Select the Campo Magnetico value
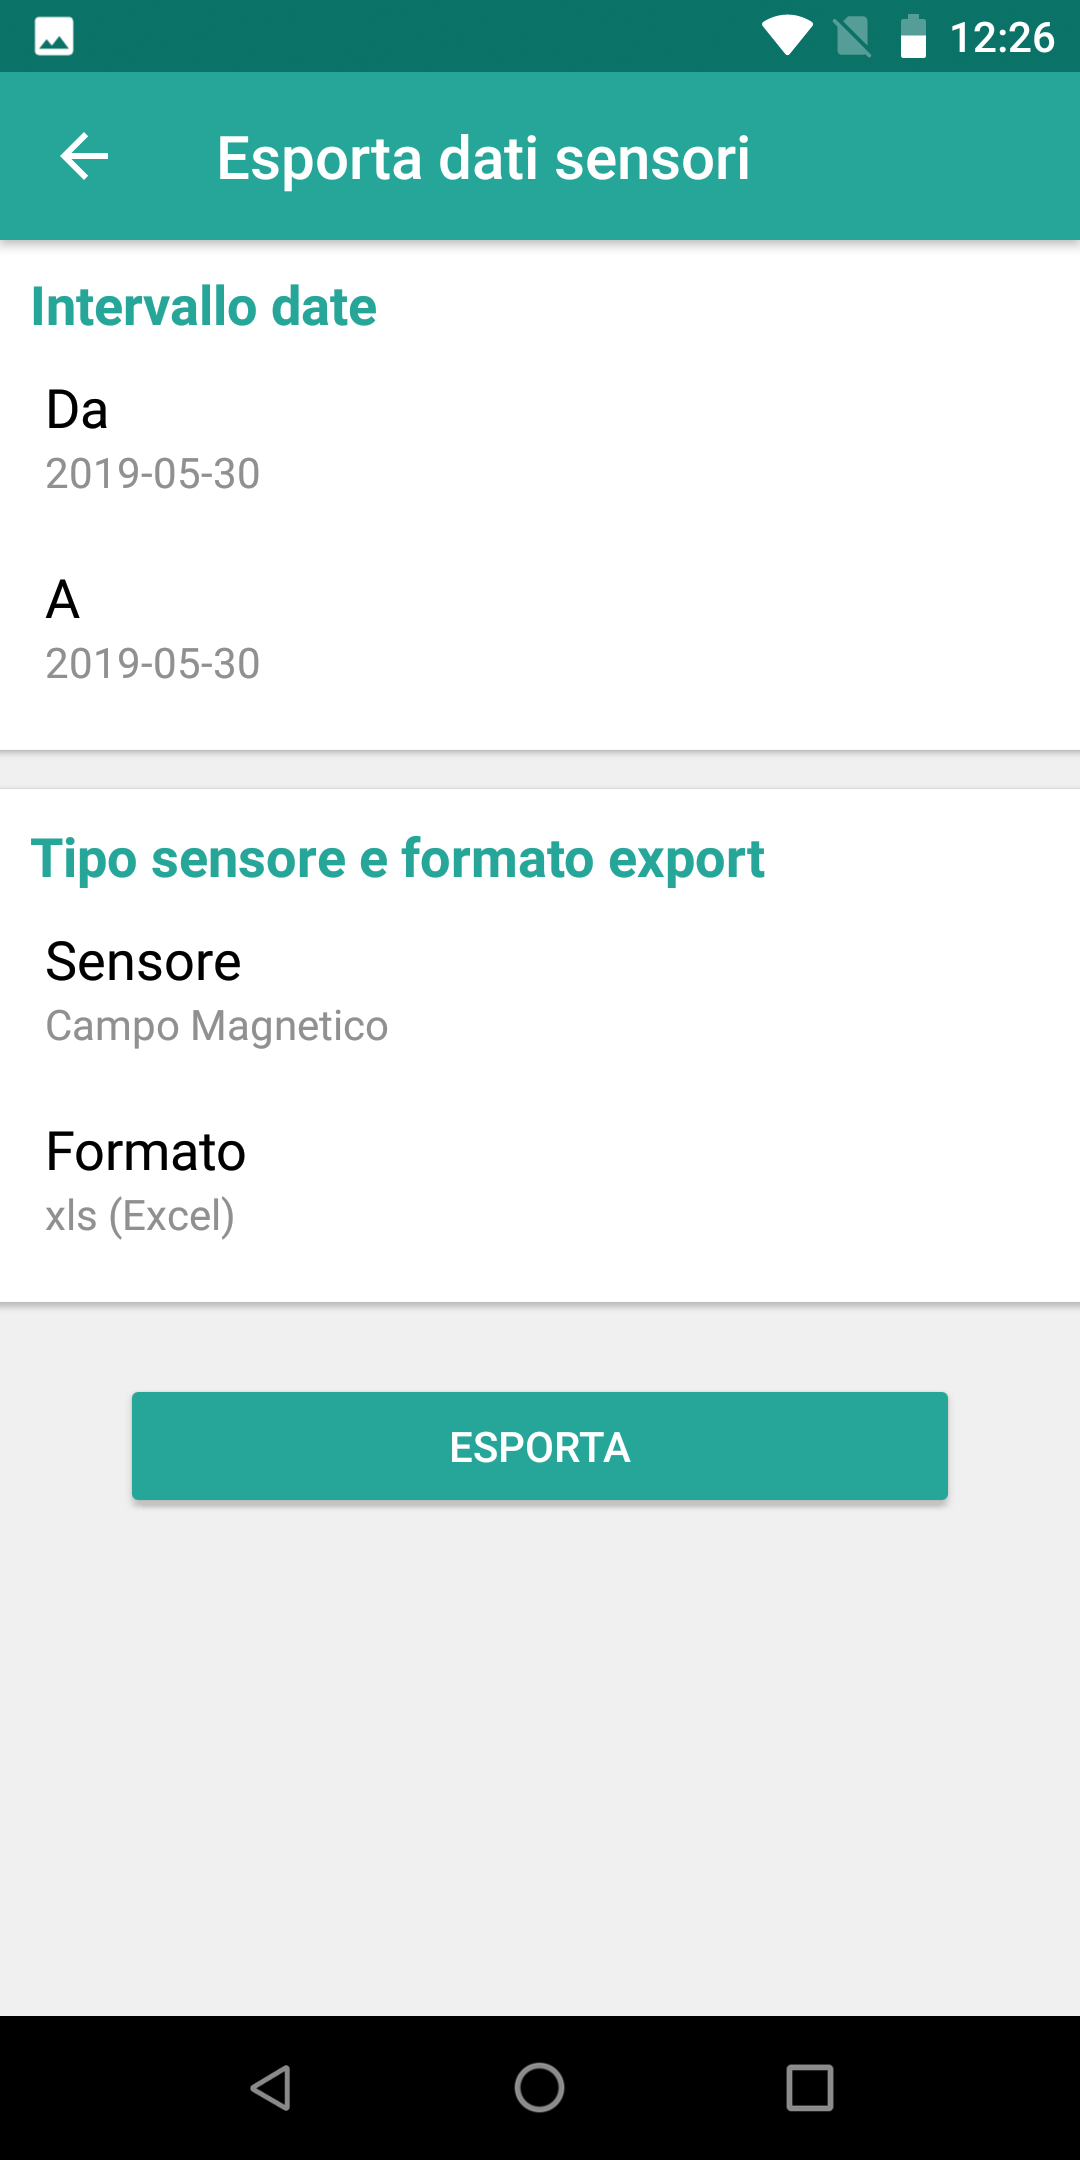Screen dimensions: 1080x2160 217,1027
